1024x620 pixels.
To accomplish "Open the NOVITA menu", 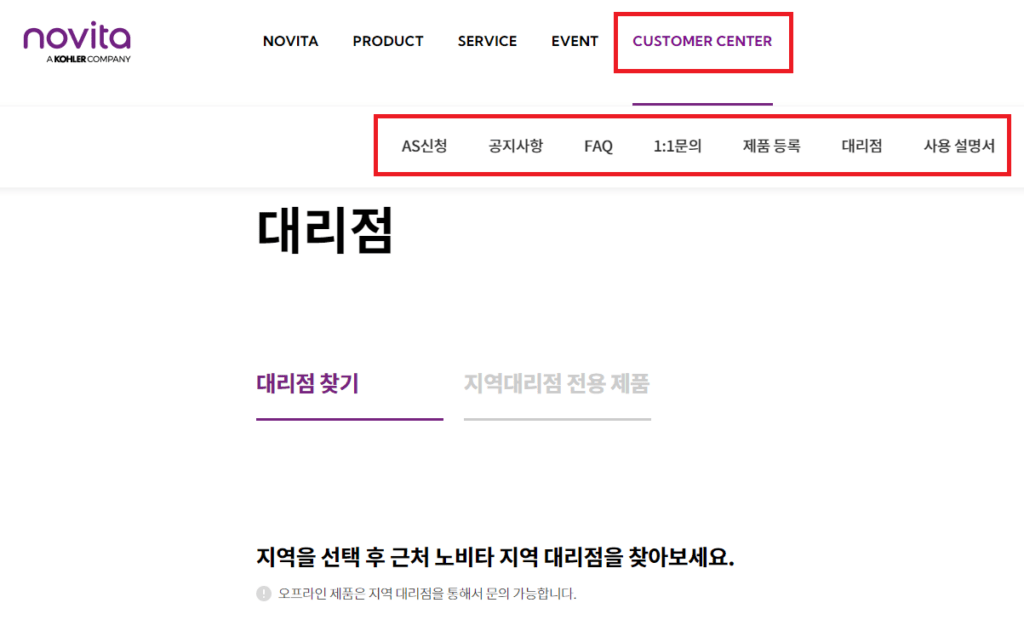I will 290,41.
